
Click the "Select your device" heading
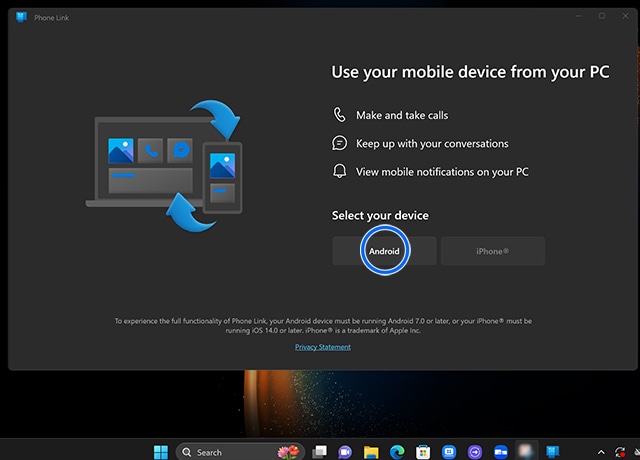(380, 216)
